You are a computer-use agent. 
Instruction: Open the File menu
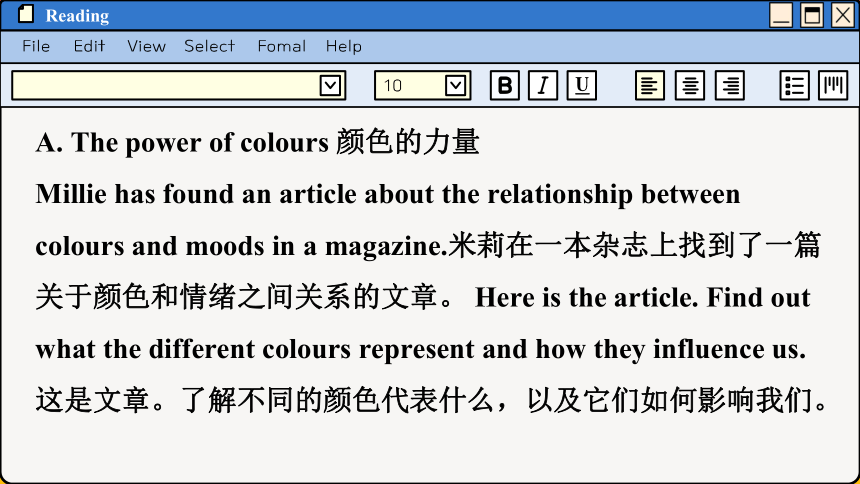point(36,46)
